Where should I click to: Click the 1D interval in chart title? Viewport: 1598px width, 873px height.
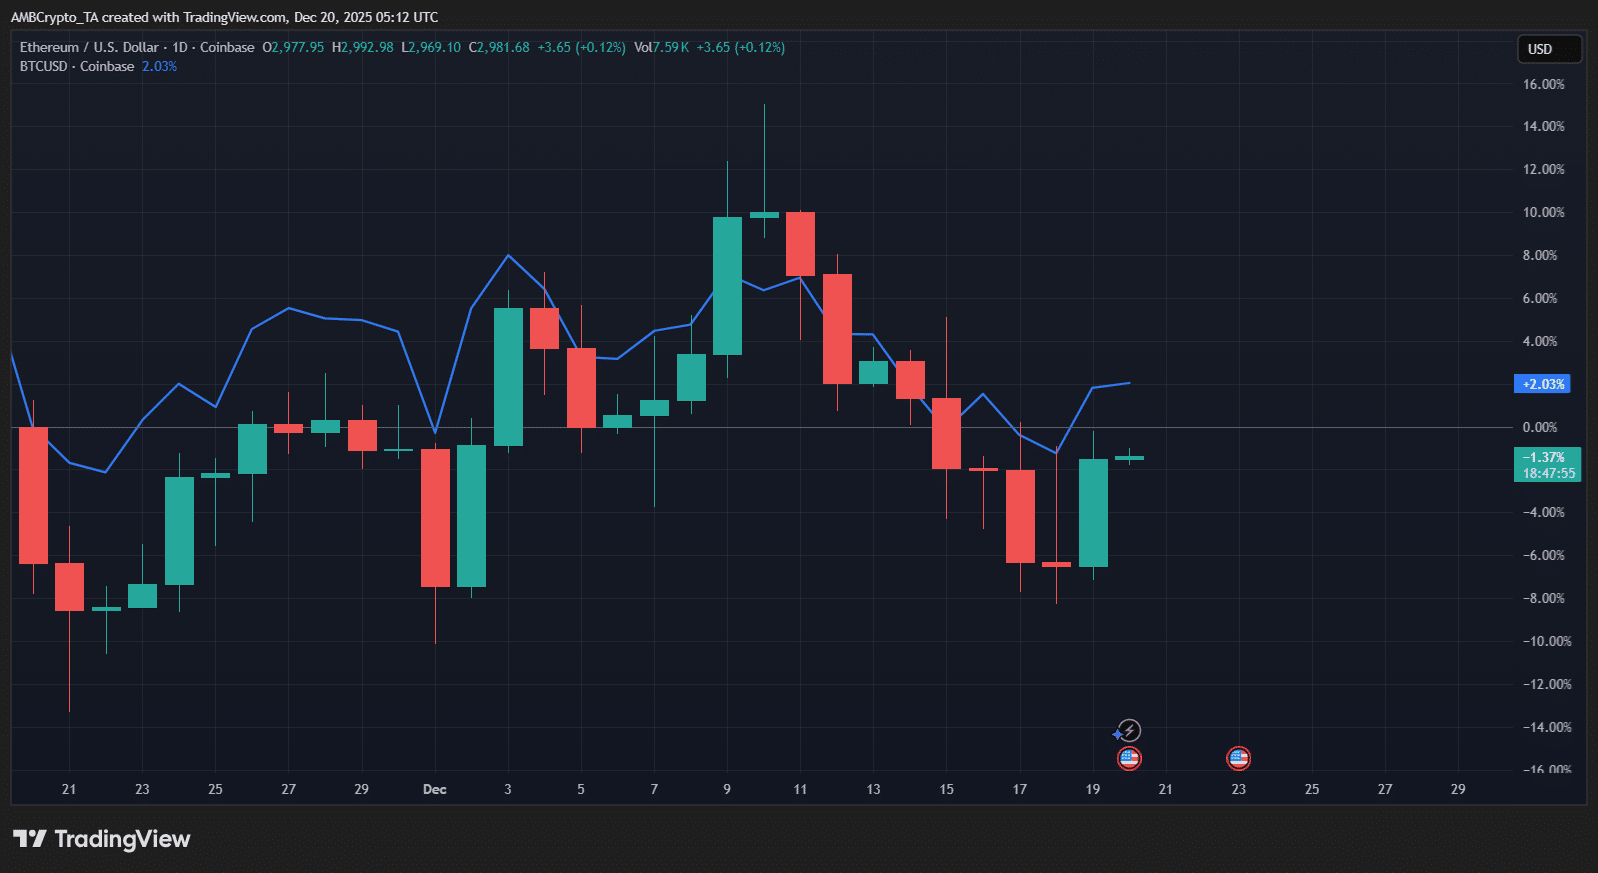(180, 47)
